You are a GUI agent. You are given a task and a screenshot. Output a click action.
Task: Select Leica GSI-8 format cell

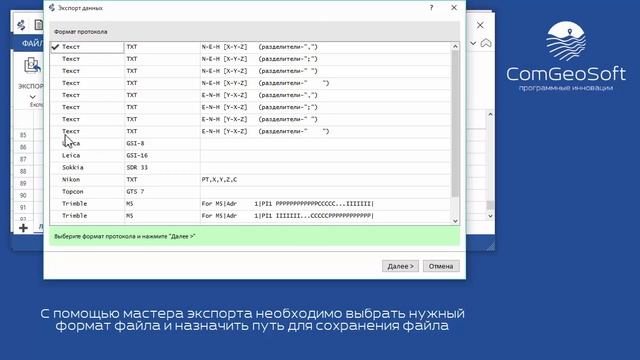(x=162, y=143)
